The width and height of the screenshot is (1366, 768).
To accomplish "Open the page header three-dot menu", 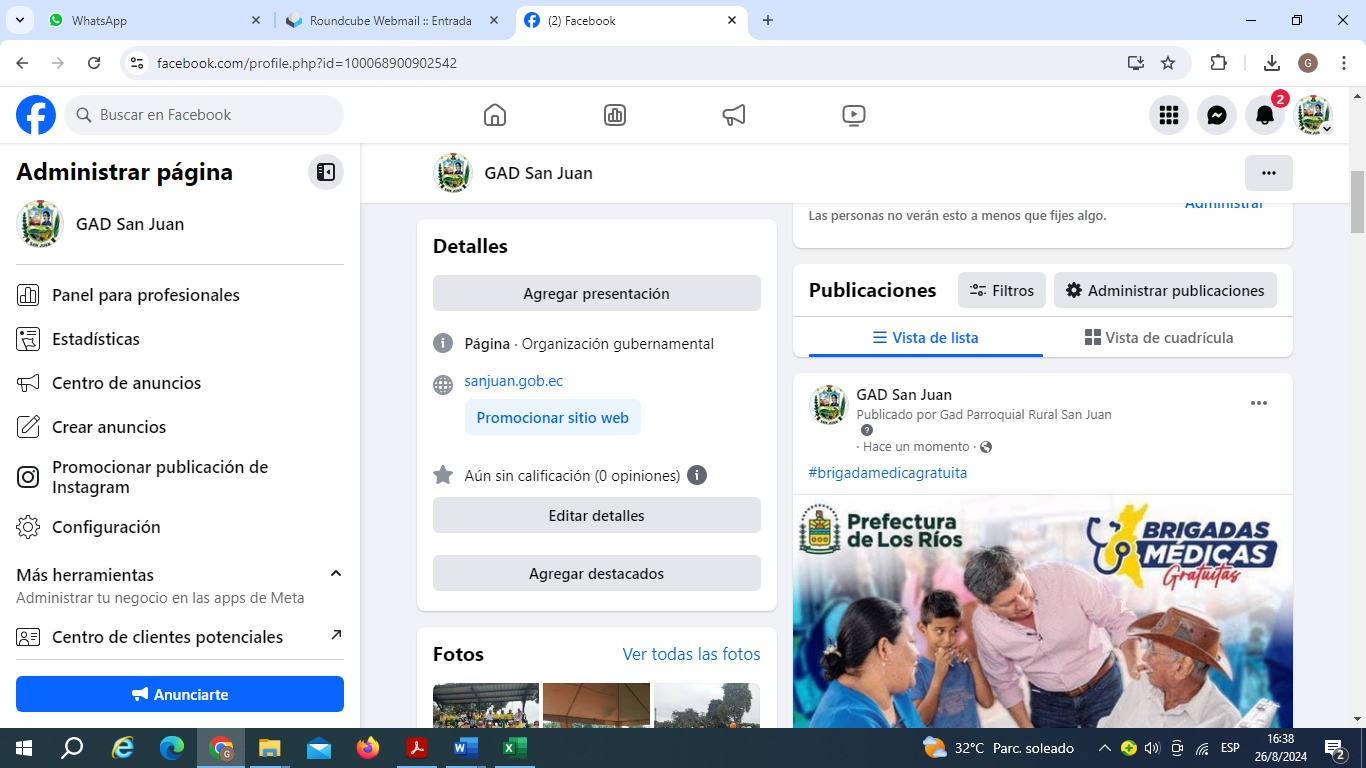I will tap(1268, 173).
